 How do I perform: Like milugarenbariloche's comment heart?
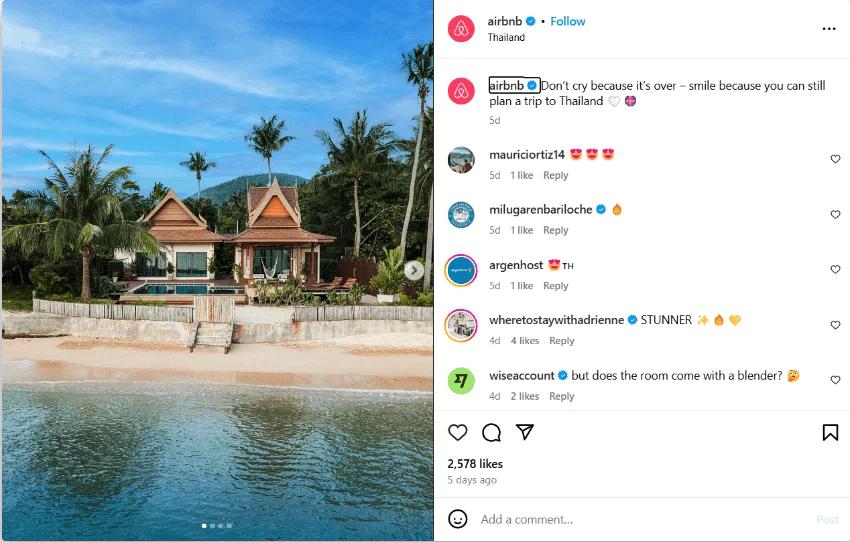835,215
